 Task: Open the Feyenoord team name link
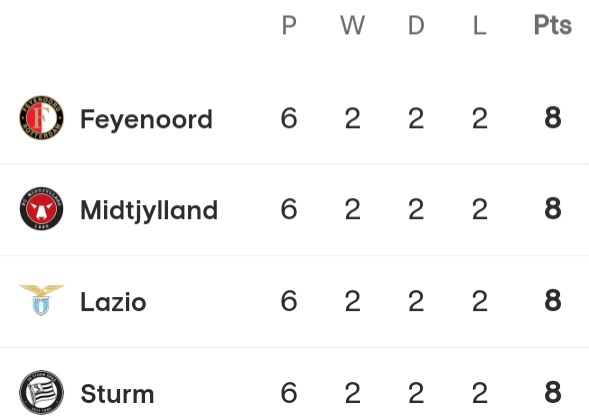(146, 119)
